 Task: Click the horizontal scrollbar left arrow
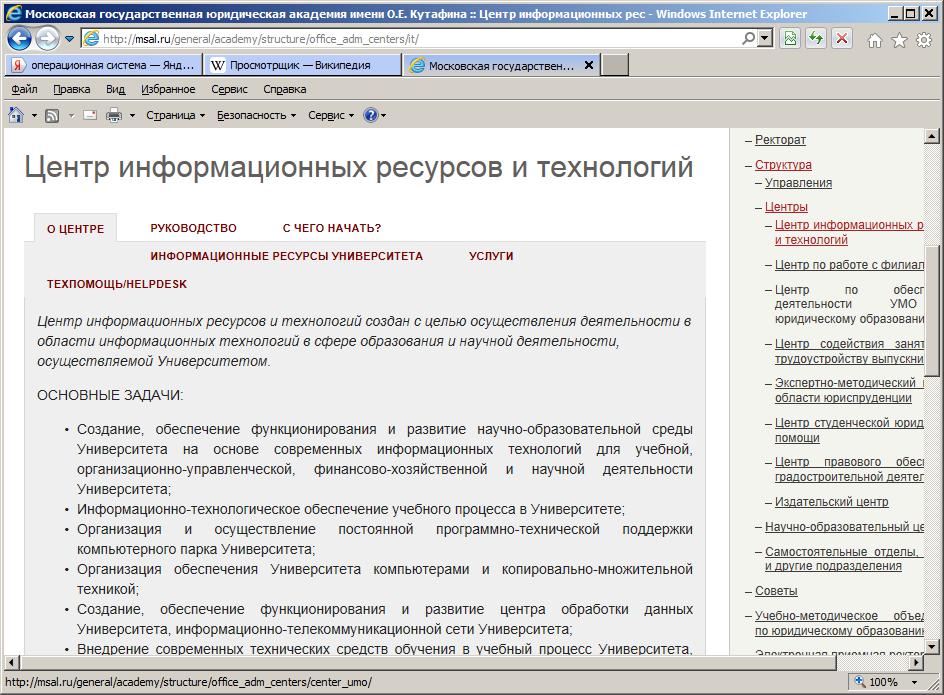[x=12, y=662]
